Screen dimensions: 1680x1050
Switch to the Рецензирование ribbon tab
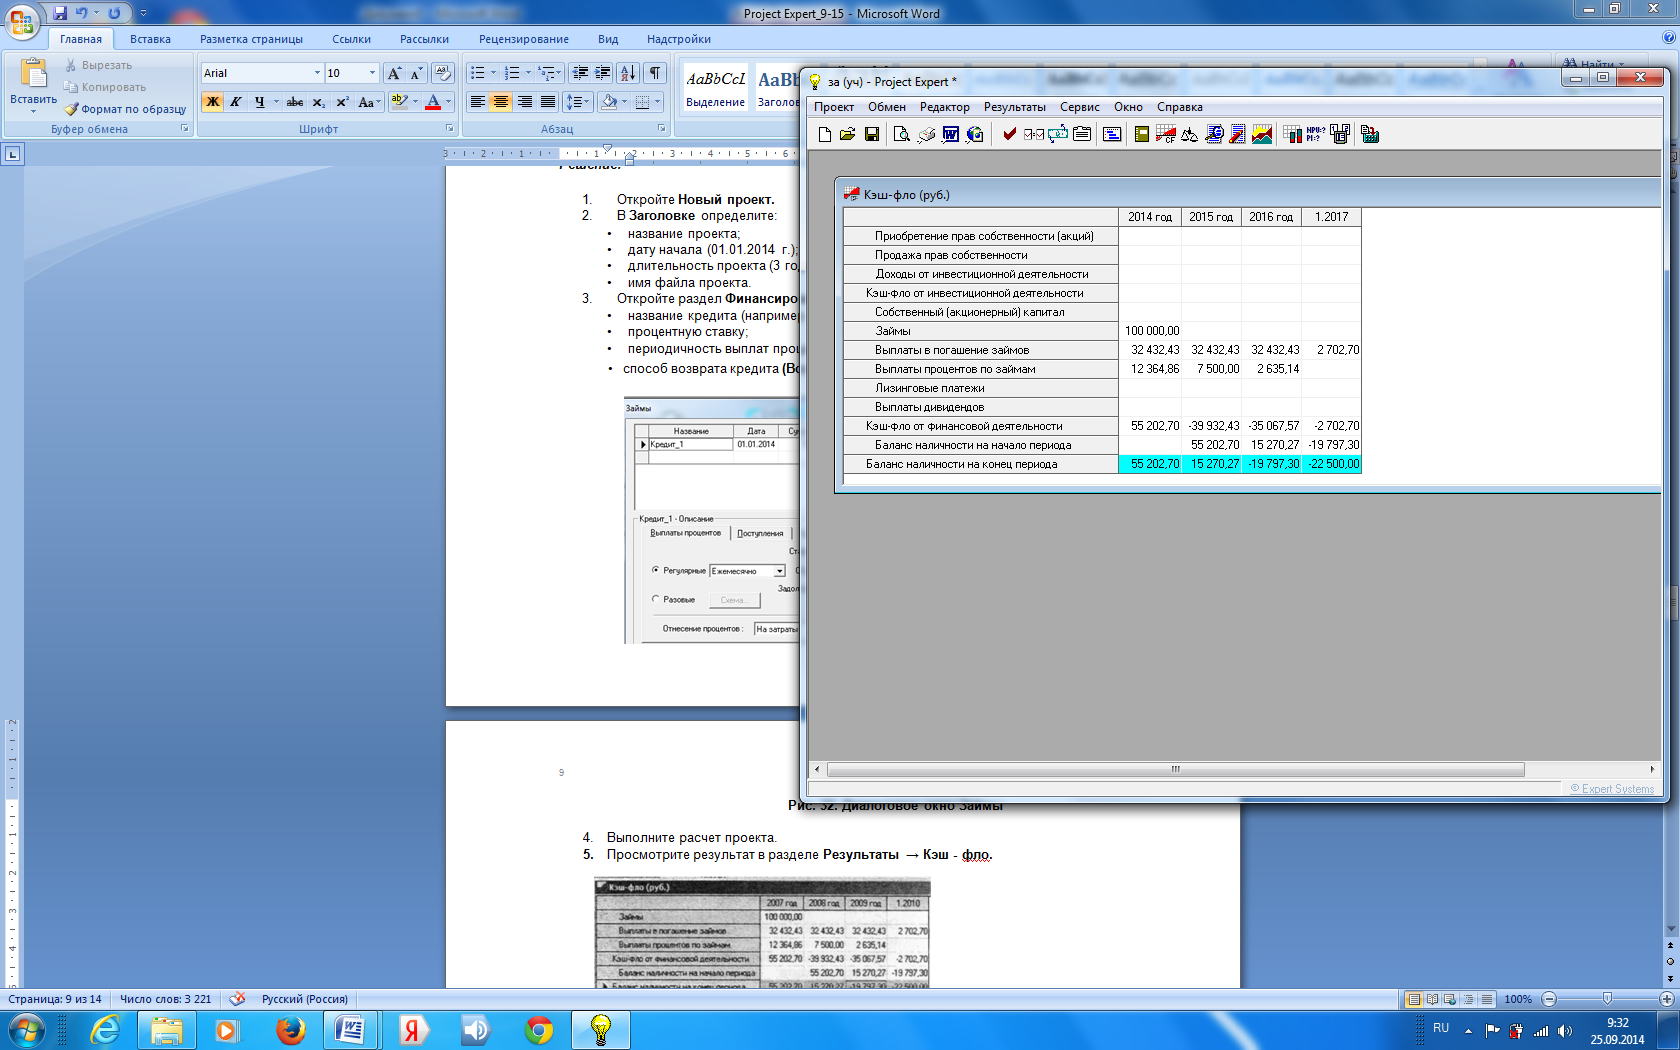coord(524,39)
